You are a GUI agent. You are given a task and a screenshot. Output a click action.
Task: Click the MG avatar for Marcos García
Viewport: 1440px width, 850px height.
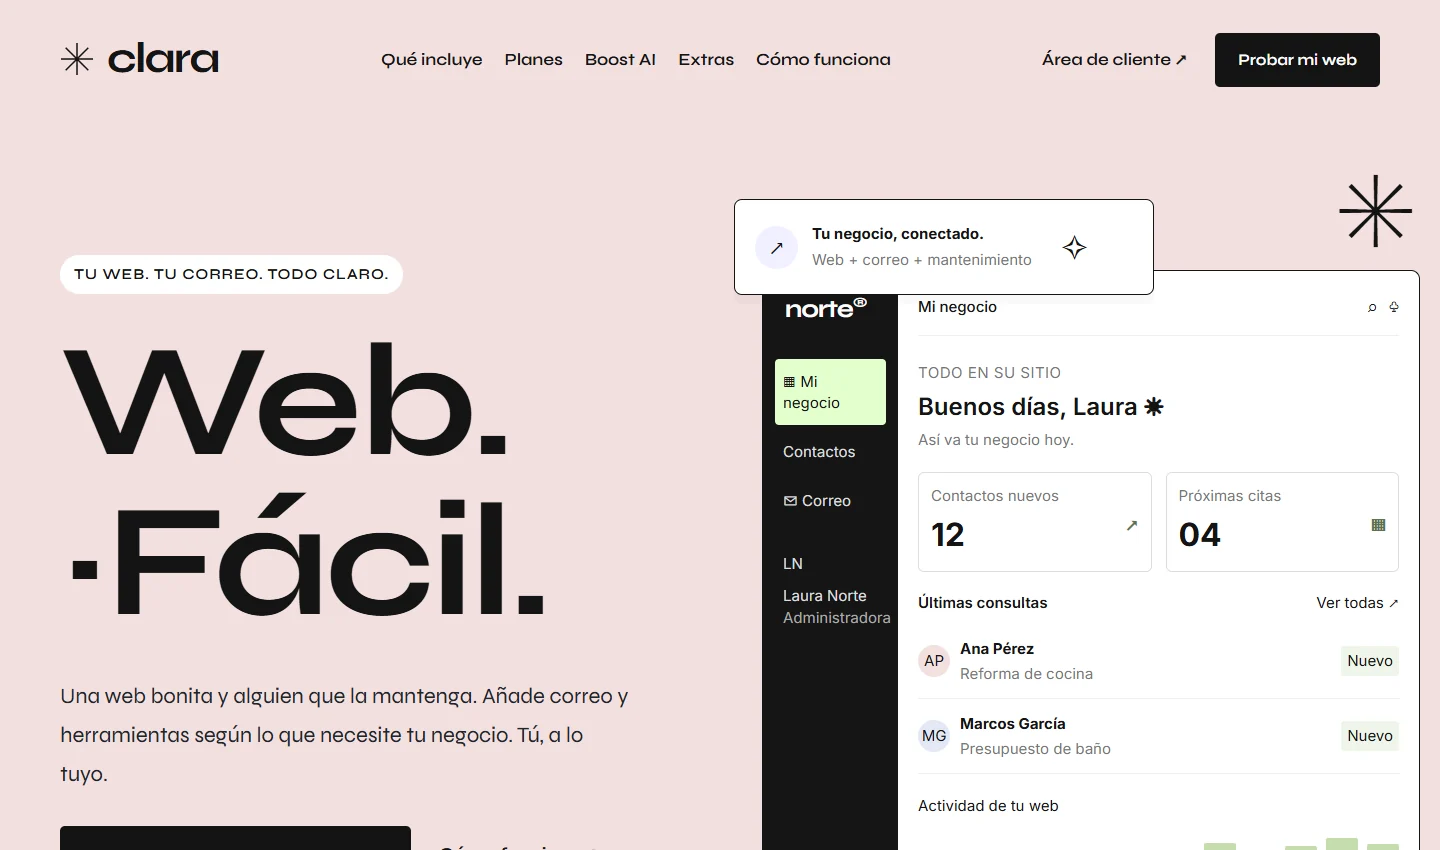(934, 736)
